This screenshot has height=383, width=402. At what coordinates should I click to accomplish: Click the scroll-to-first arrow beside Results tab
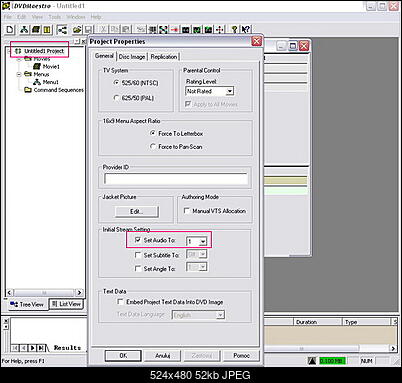coord(15,348)
